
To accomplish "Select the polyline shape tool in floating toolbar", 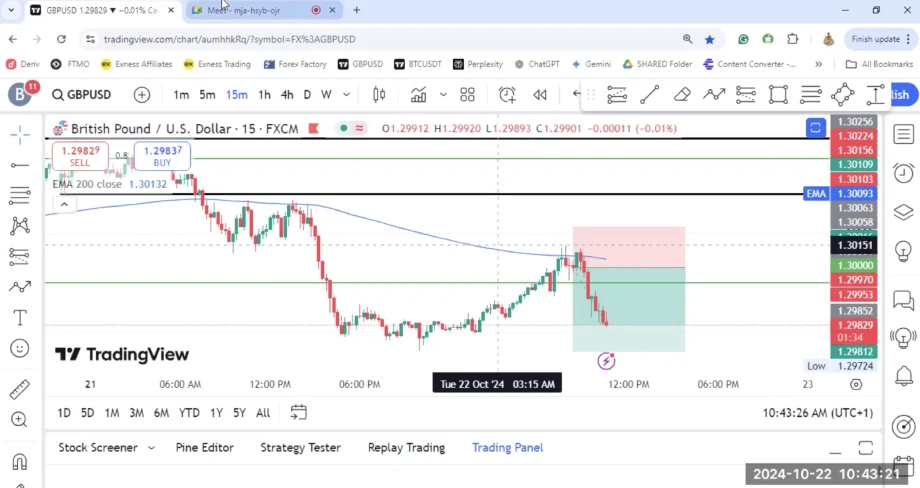I will (843, 94).
